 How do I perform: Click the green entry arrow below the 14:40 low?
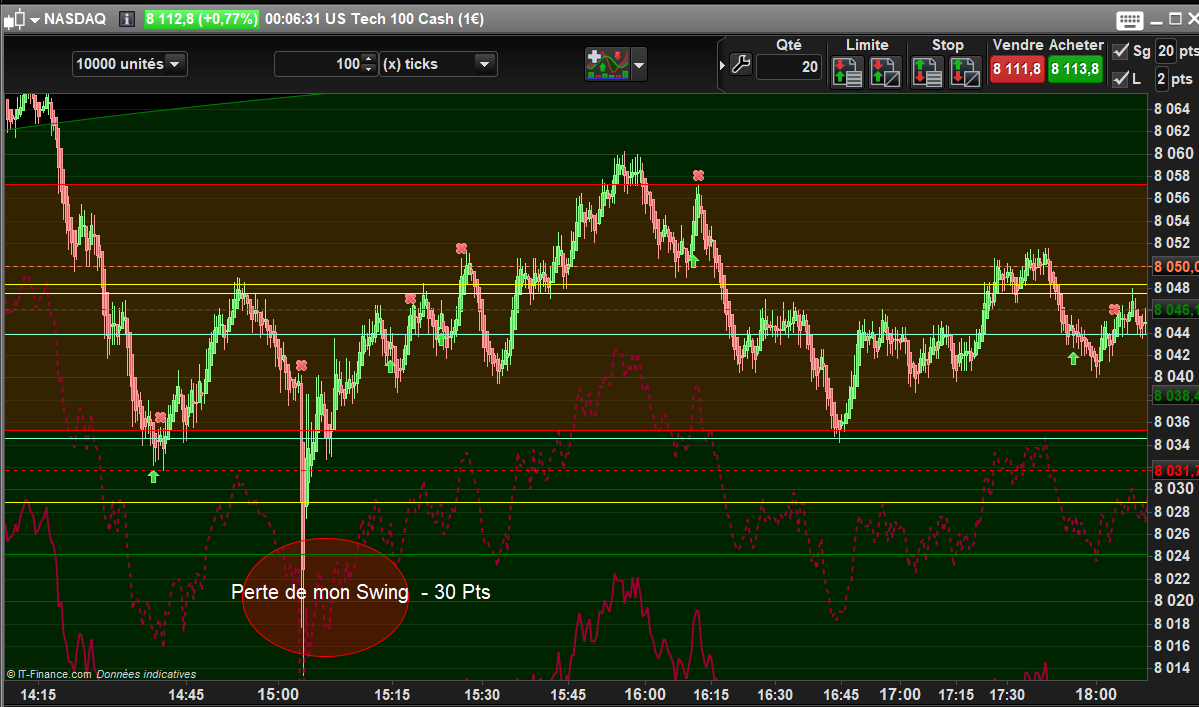pos(153,476)
